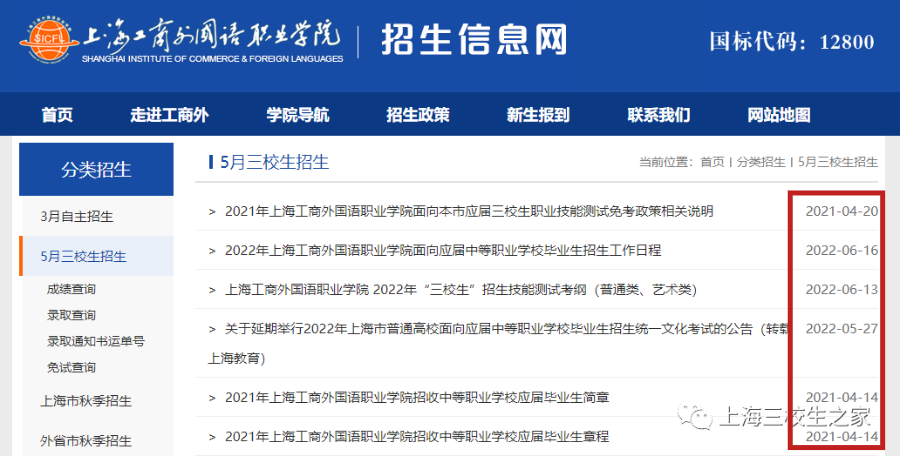The image size is (900, 456).
Task: Click the SICFL globe logo
Action: [x=49, y=40]
